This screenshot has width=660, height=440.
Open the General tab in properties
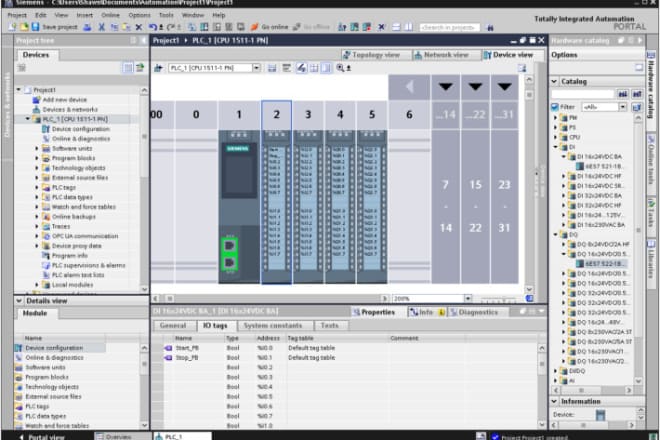pyautogui.click(x=173, y=325)
